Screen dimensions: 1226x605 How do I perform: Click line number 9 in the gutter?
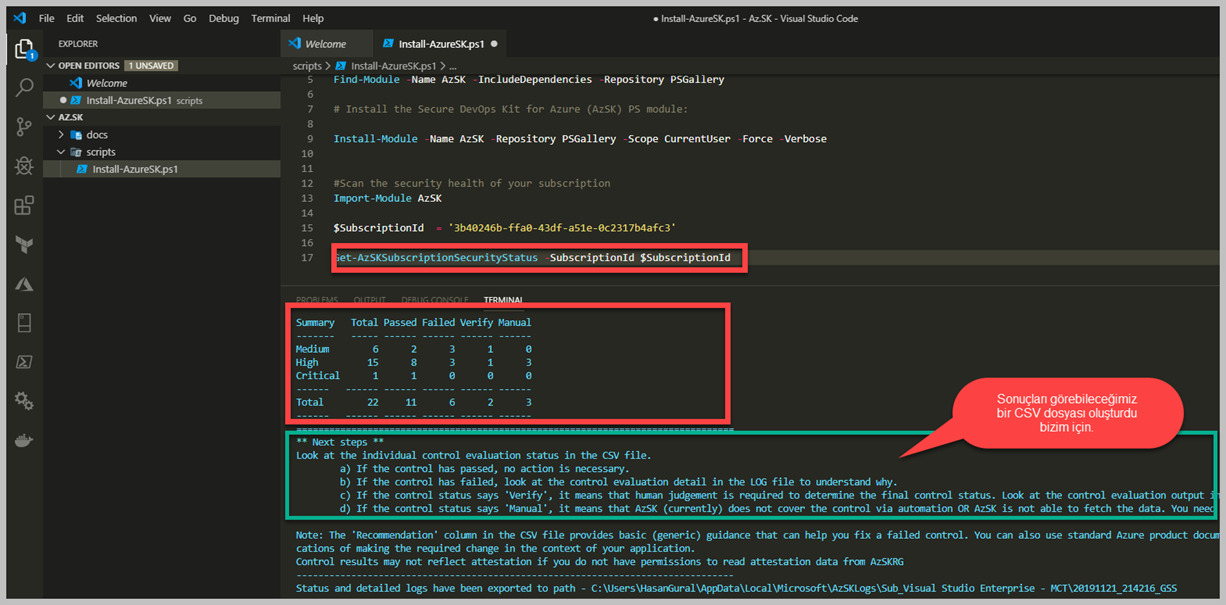click(x=310, y=139)
